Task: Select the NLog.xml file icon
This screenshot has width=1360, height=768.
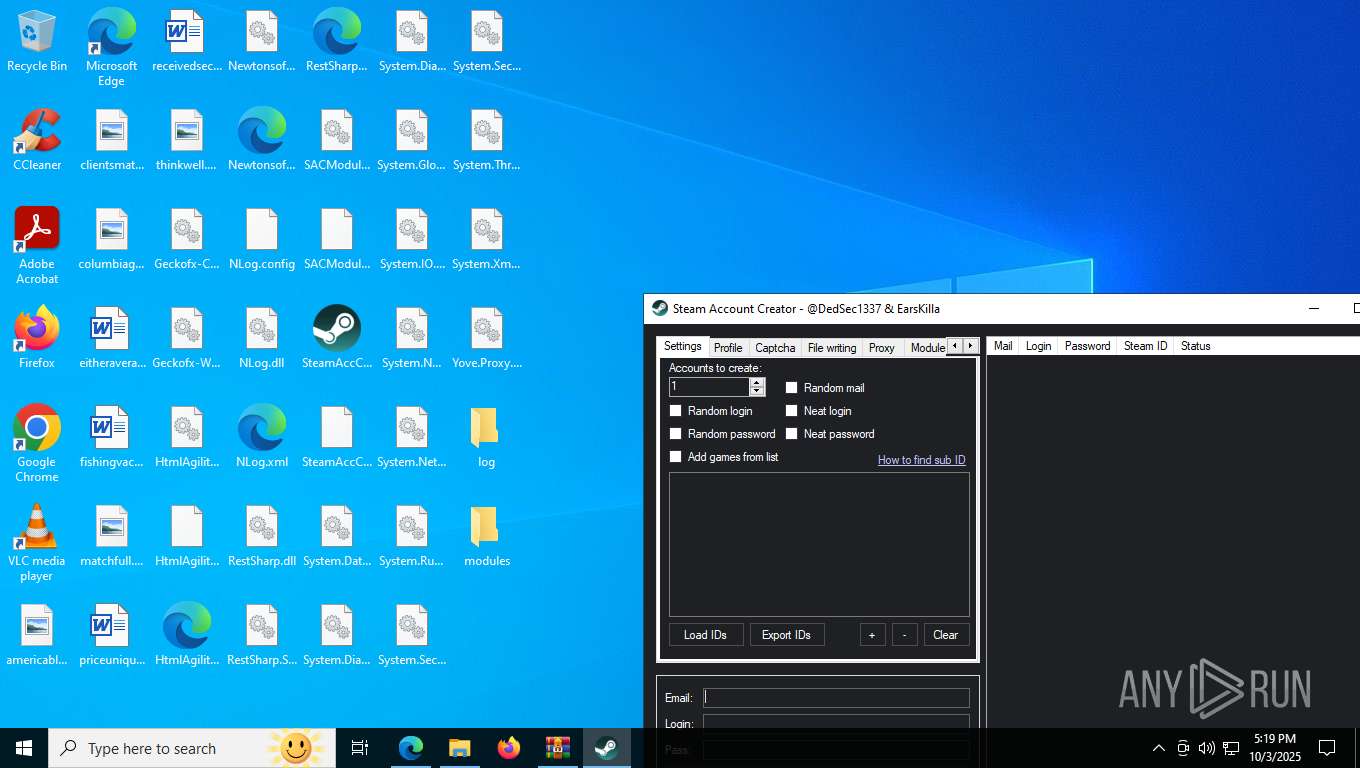Action: pyautogui.click(x=262, y=437)
